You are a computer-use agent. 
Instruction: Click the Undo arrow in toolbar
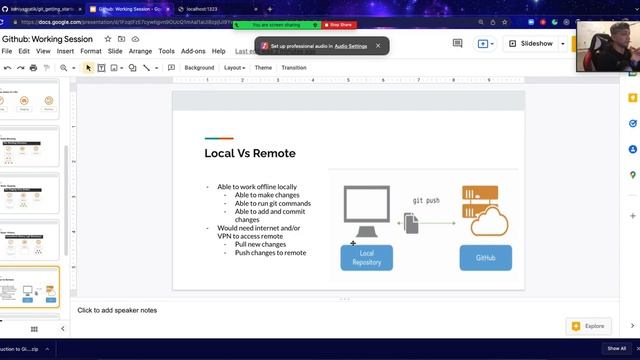coord(7,68)
